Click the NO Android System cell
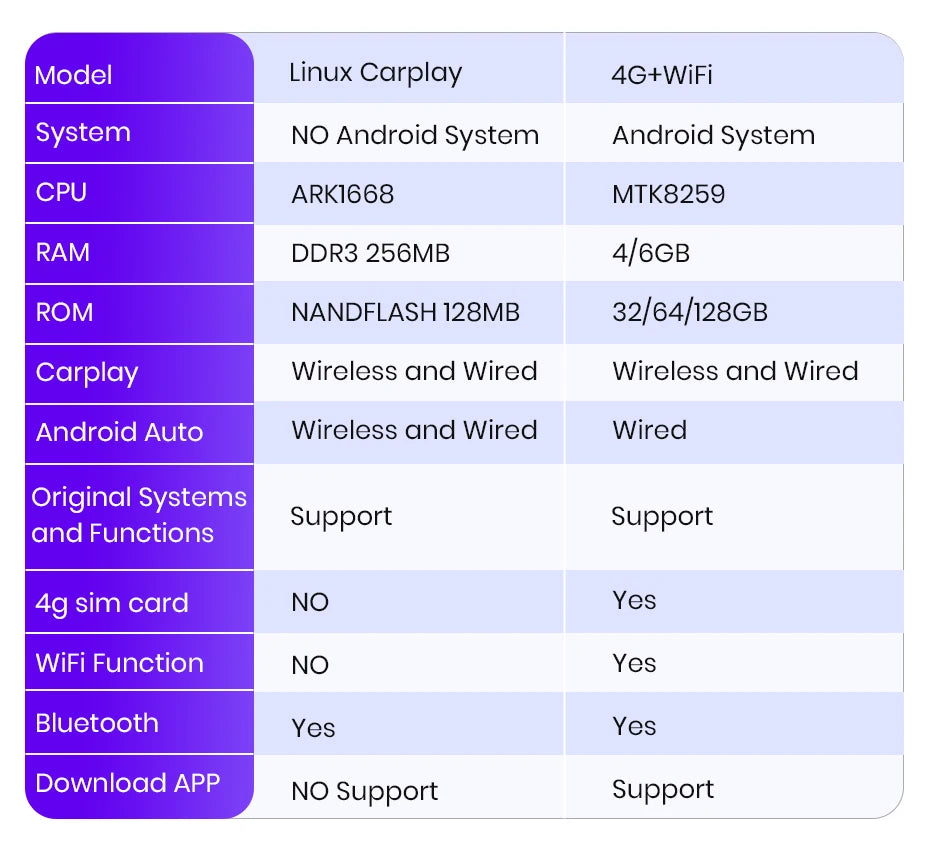930x853 pixels. coord(414,135)
